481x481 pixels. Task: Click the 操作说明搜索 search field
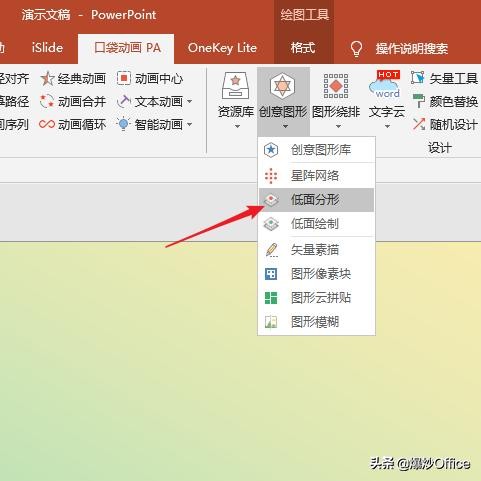(412, 49)
